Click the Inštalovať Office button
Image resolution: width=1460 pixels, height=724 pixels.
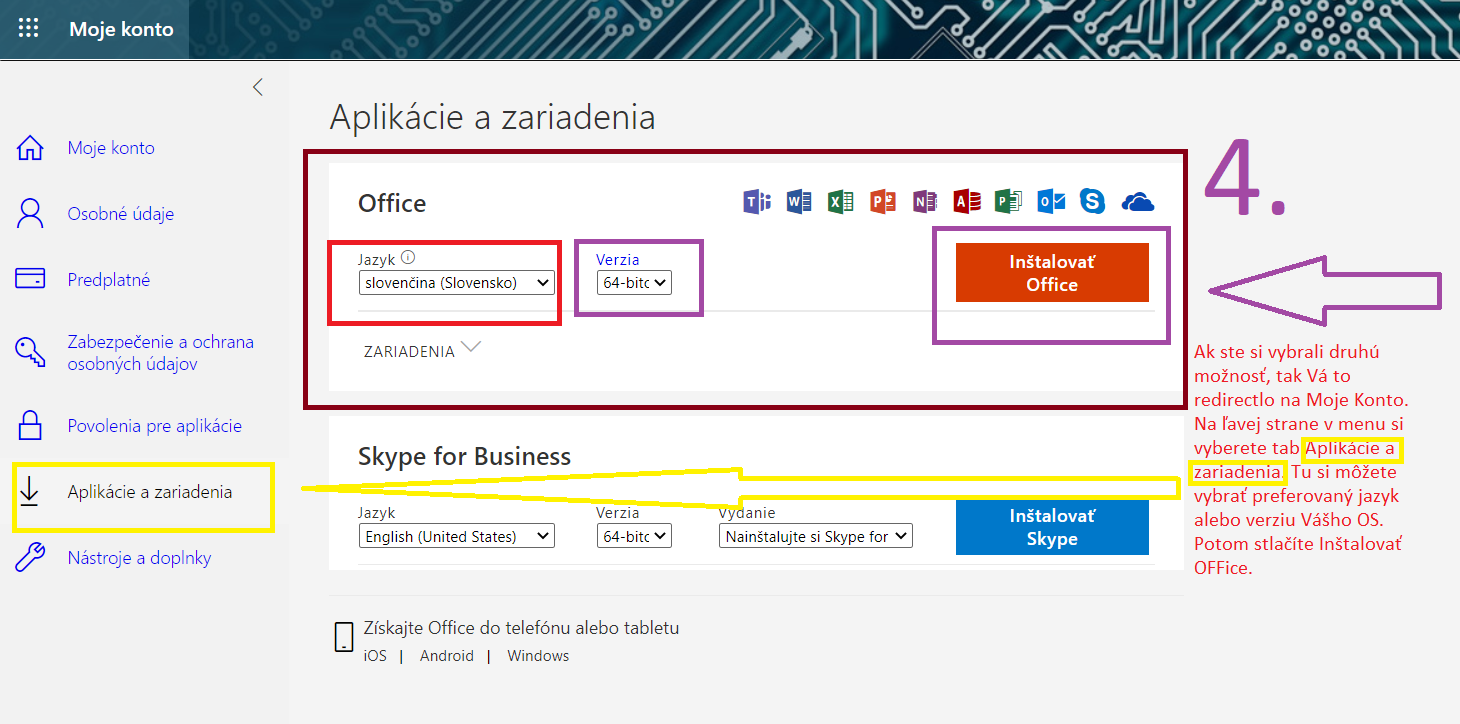[1052, 272]
